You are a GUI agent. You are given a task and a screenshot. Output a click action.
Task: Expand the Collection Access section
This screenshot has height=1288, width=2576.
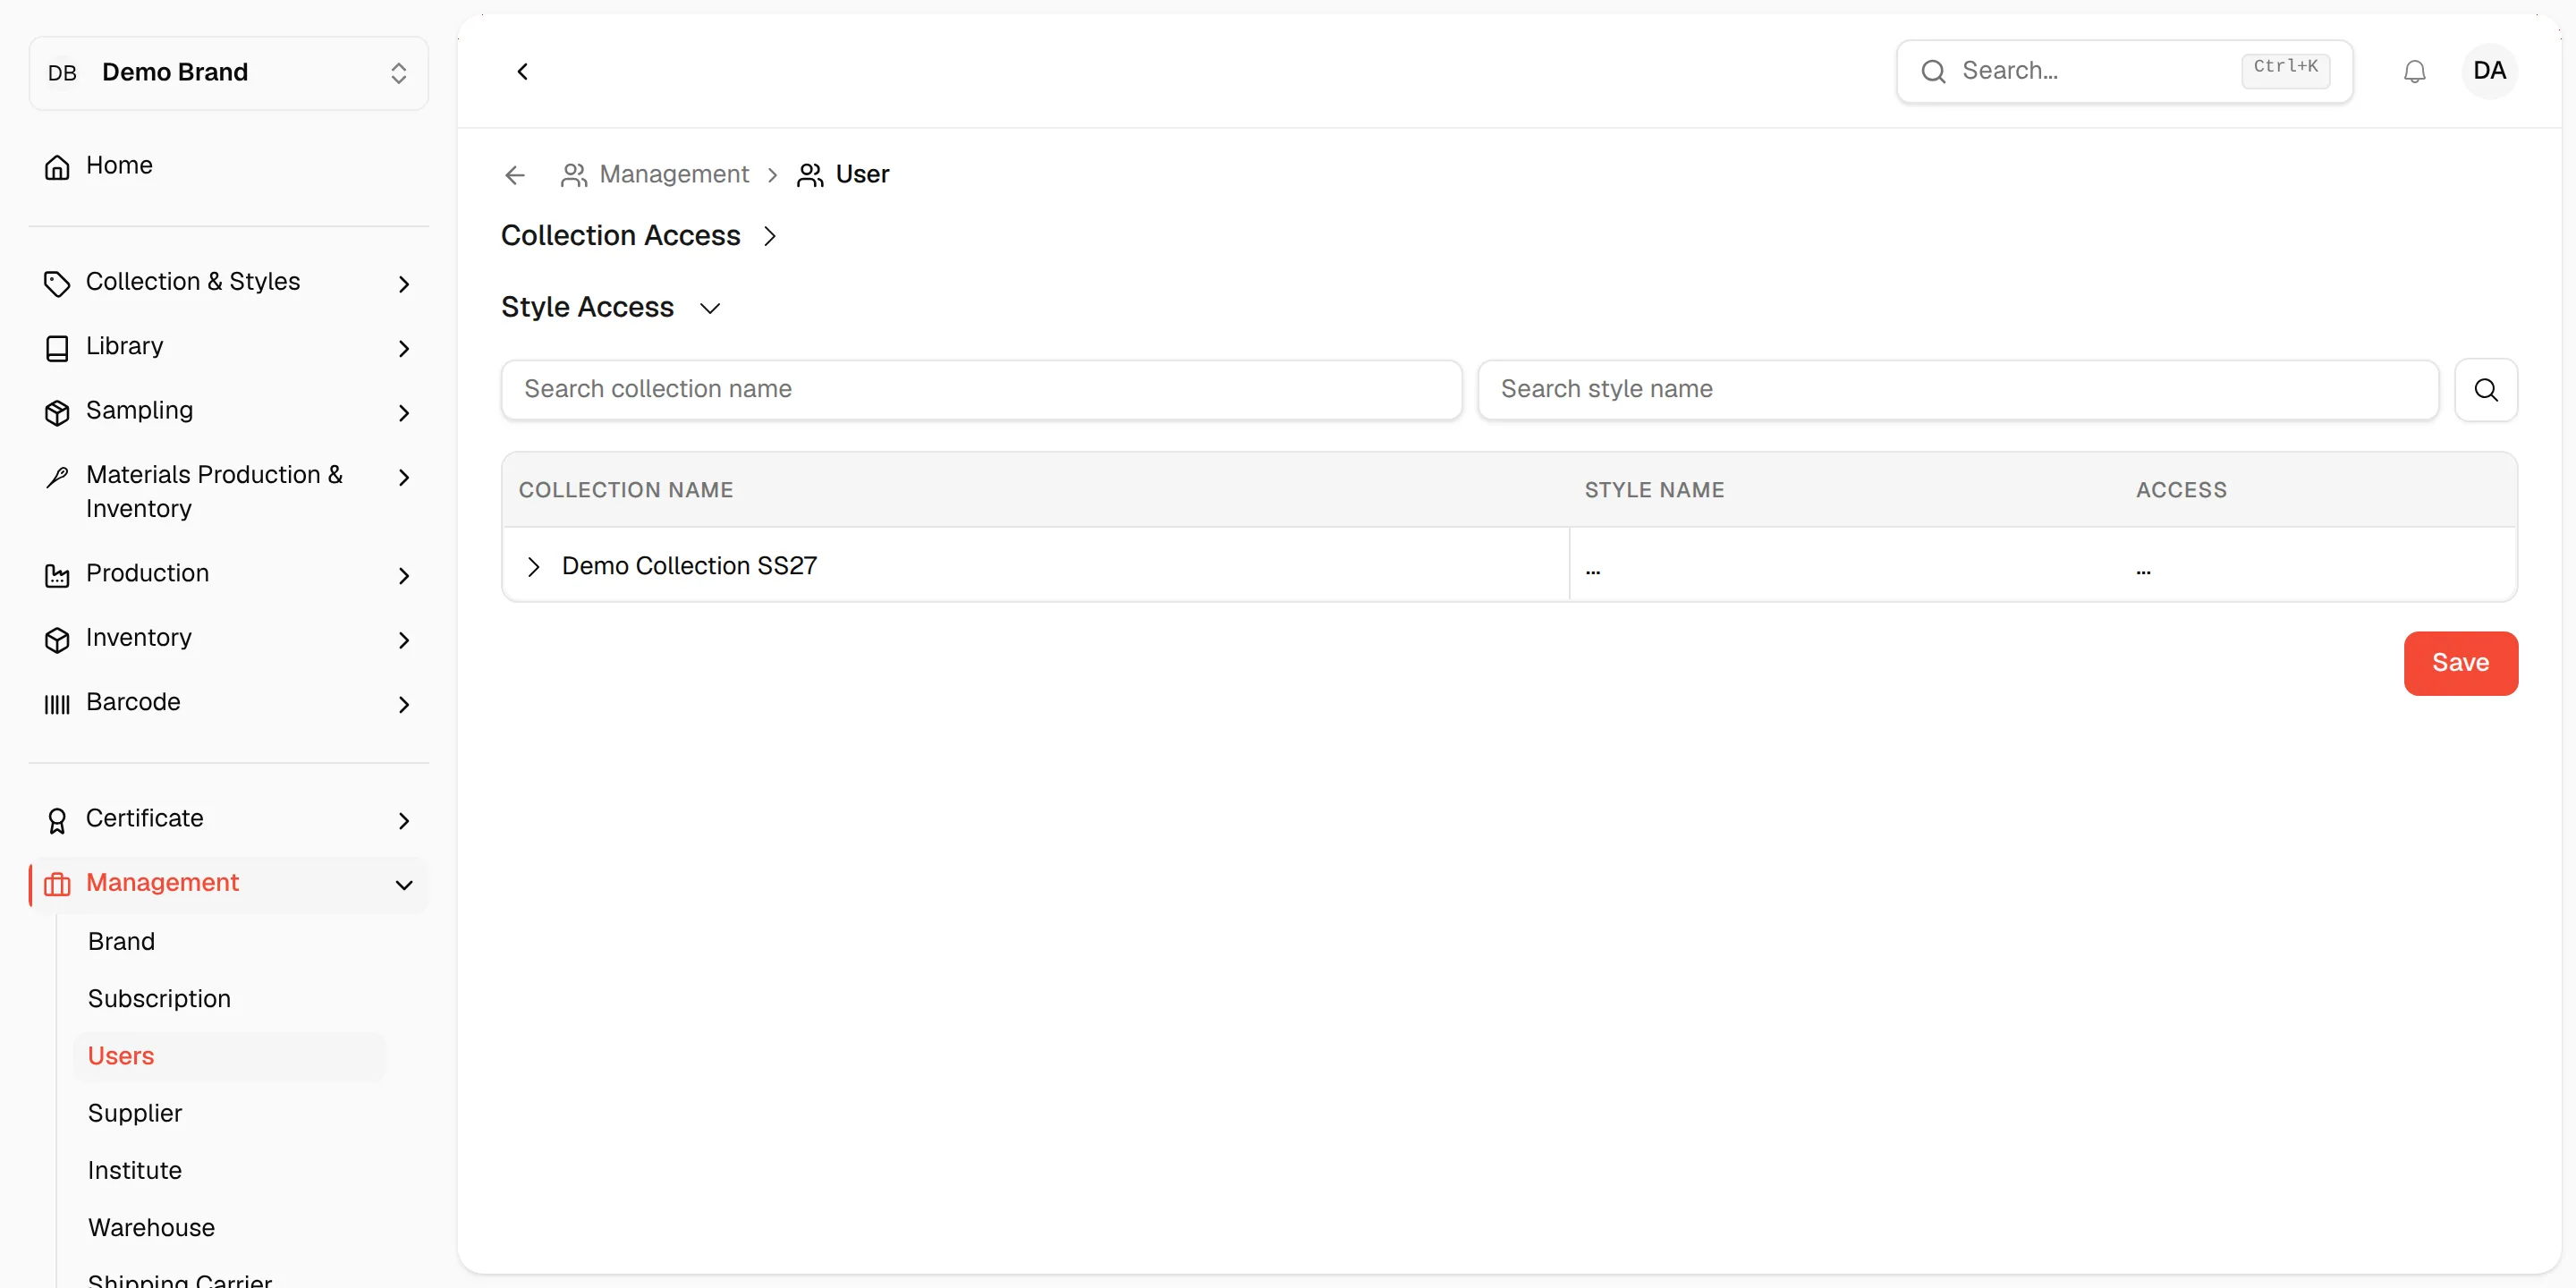769,236
